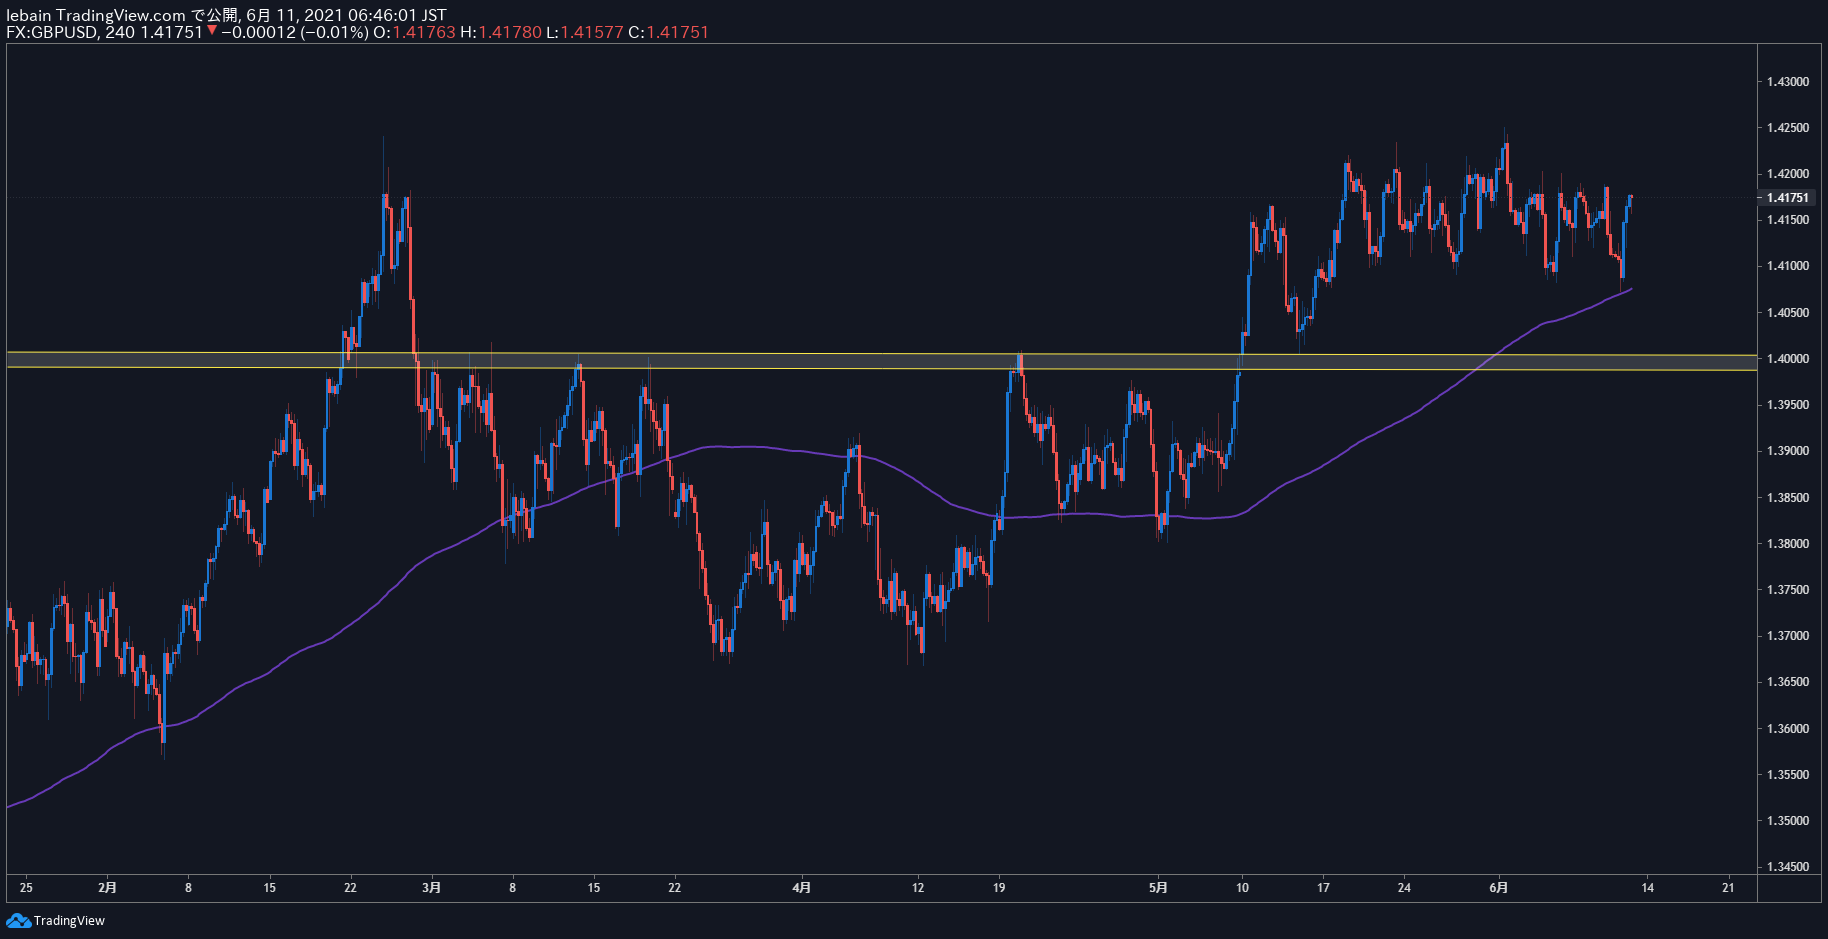Viewport: 1828px width, 939px height.
Task: Click the price axis label 1.39500
Action: click(1787, 405)
